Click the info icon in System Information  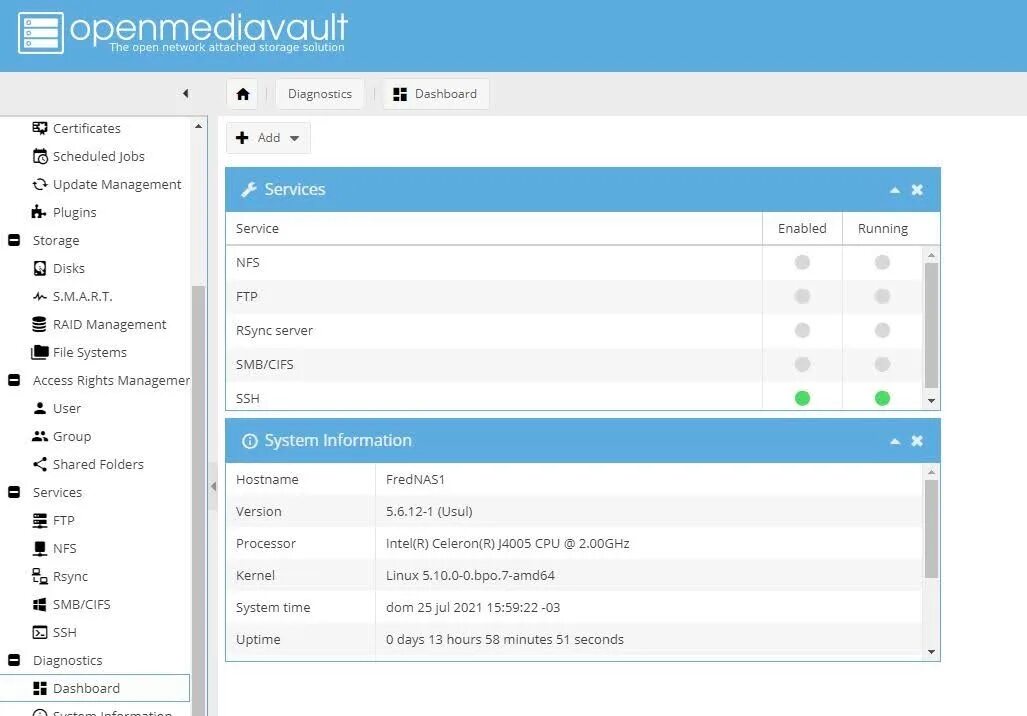(x=250, y=441)
